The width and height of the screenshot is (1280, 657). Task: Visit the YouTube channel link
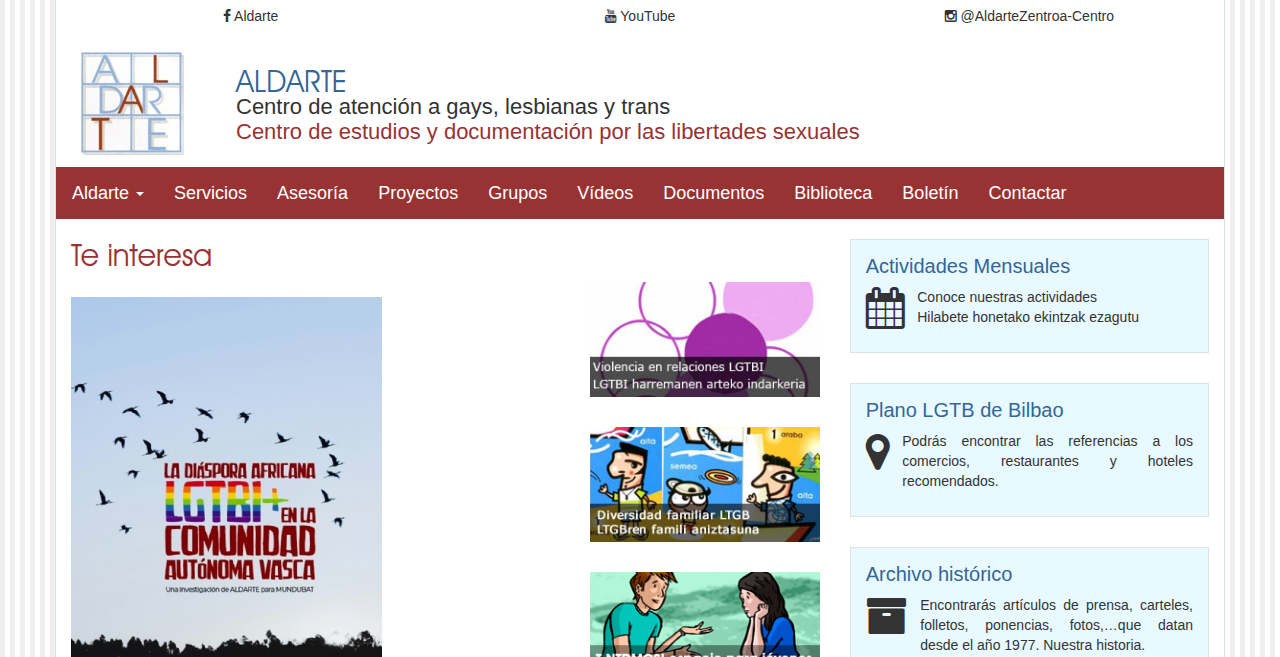point(640,16)
